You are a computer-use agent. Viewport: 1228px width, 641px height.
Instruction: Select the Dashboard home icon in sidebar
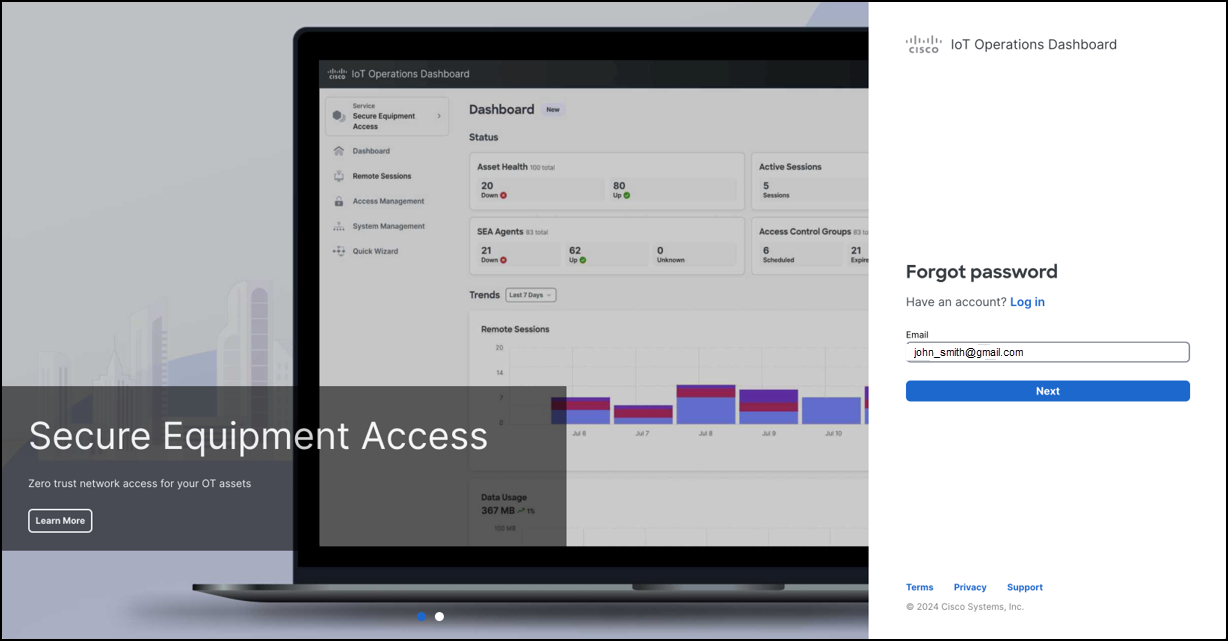338,150
